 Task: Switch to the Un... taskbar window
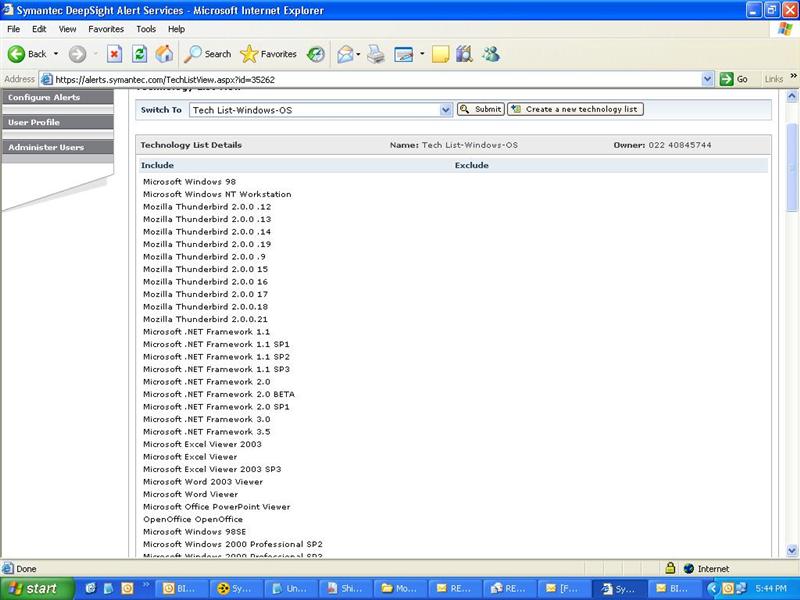pos(291,589)
